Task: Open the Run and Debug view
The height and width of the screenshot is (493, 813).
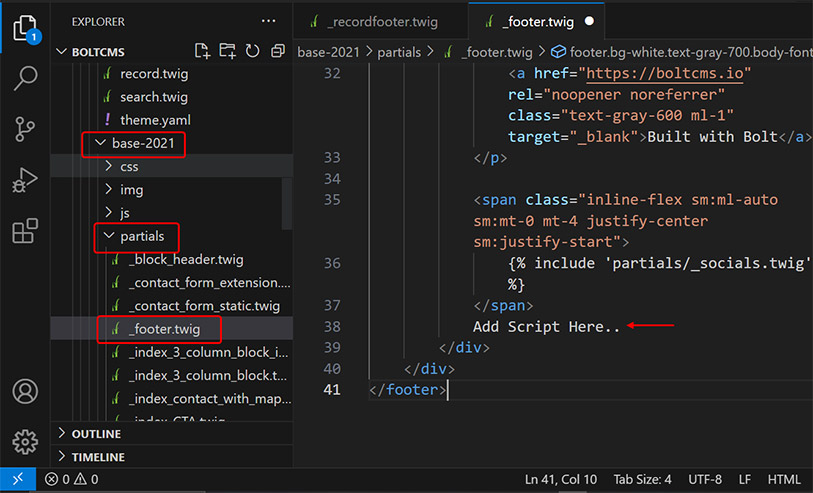Action: pos(25,180)
